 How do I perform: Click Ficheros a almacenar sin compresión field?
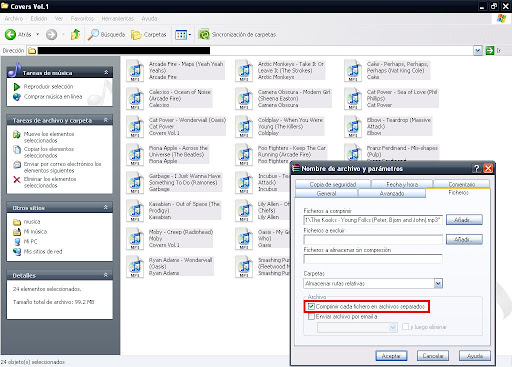click(373, 259)
